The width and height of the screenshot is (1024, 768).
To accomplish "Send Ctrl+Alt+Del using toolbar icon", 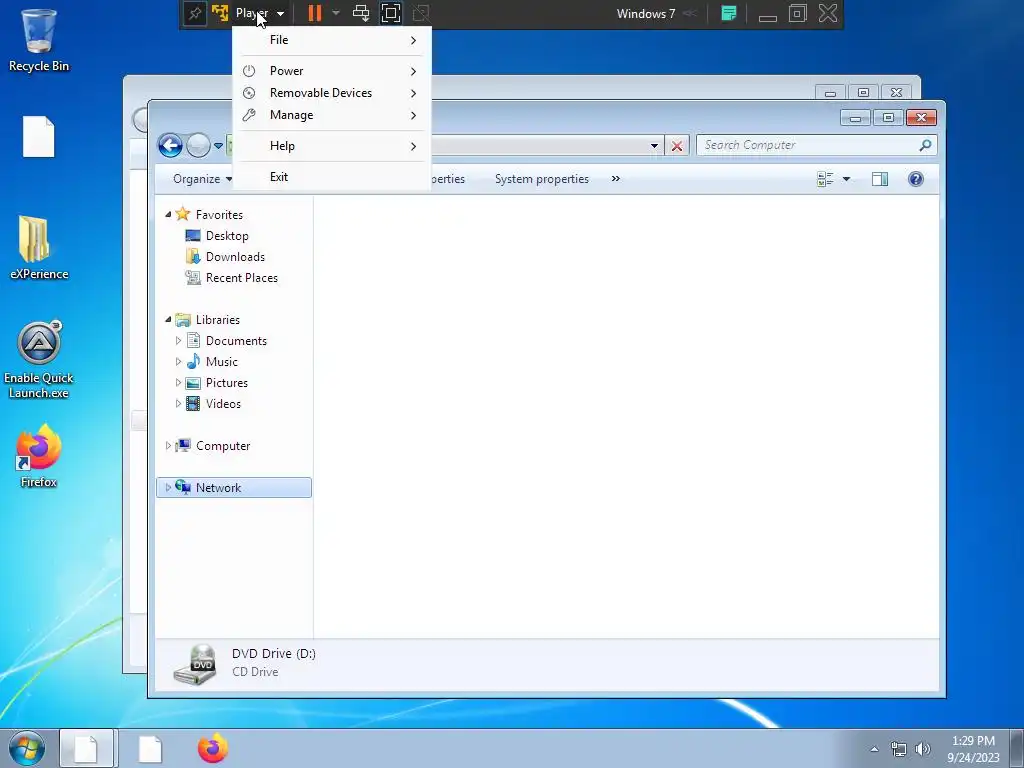I will [x=360, y=13].
